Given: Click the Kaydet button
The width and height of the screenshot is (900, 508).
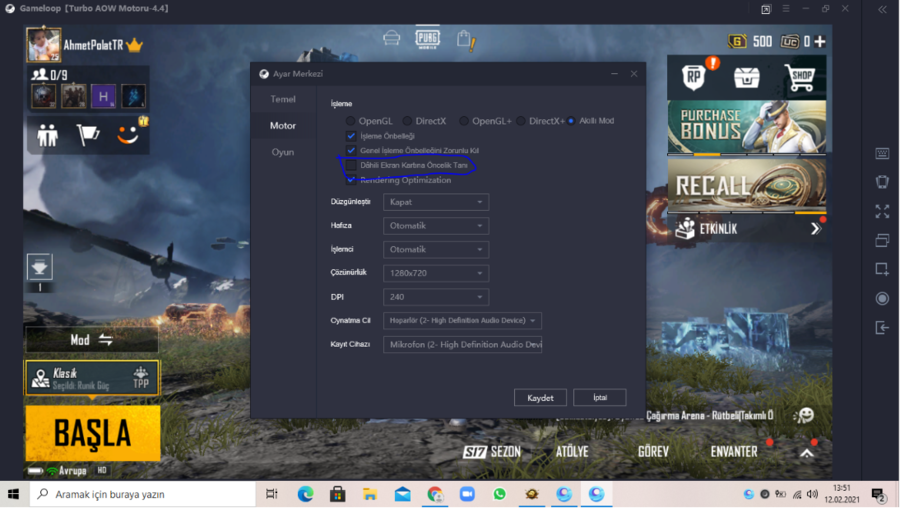Looking at the screenshot, I should point(540,398).
